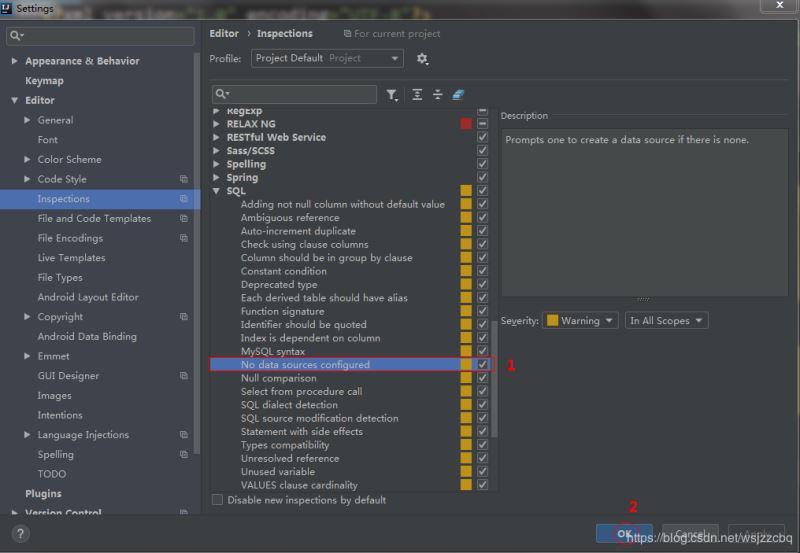The height and width of the screenshot is (553, 800).
Task: Click the help question mark button
Action: [x=20, y=534]
